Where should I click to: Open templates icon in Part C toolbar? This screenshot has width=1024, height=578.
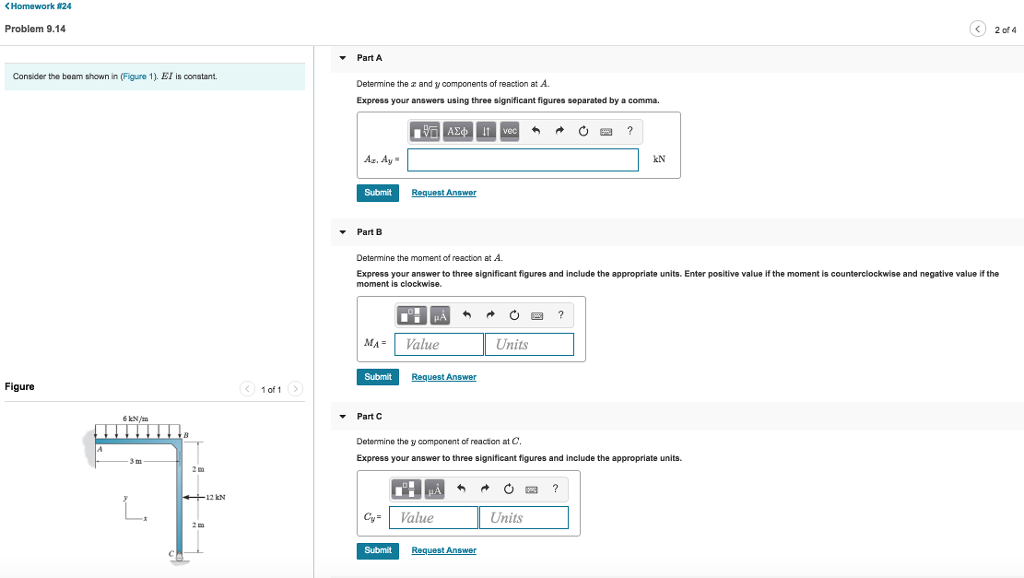click(x=406, y=489)
